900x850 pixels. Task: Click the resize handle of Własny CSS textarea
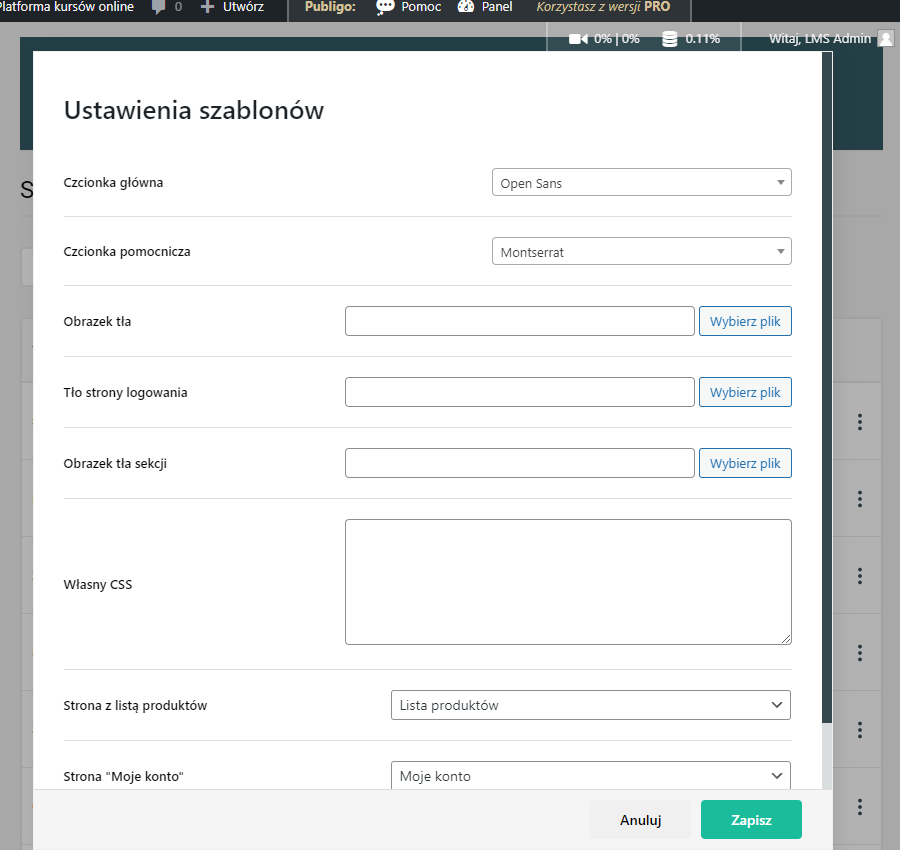tap(786, 639)
